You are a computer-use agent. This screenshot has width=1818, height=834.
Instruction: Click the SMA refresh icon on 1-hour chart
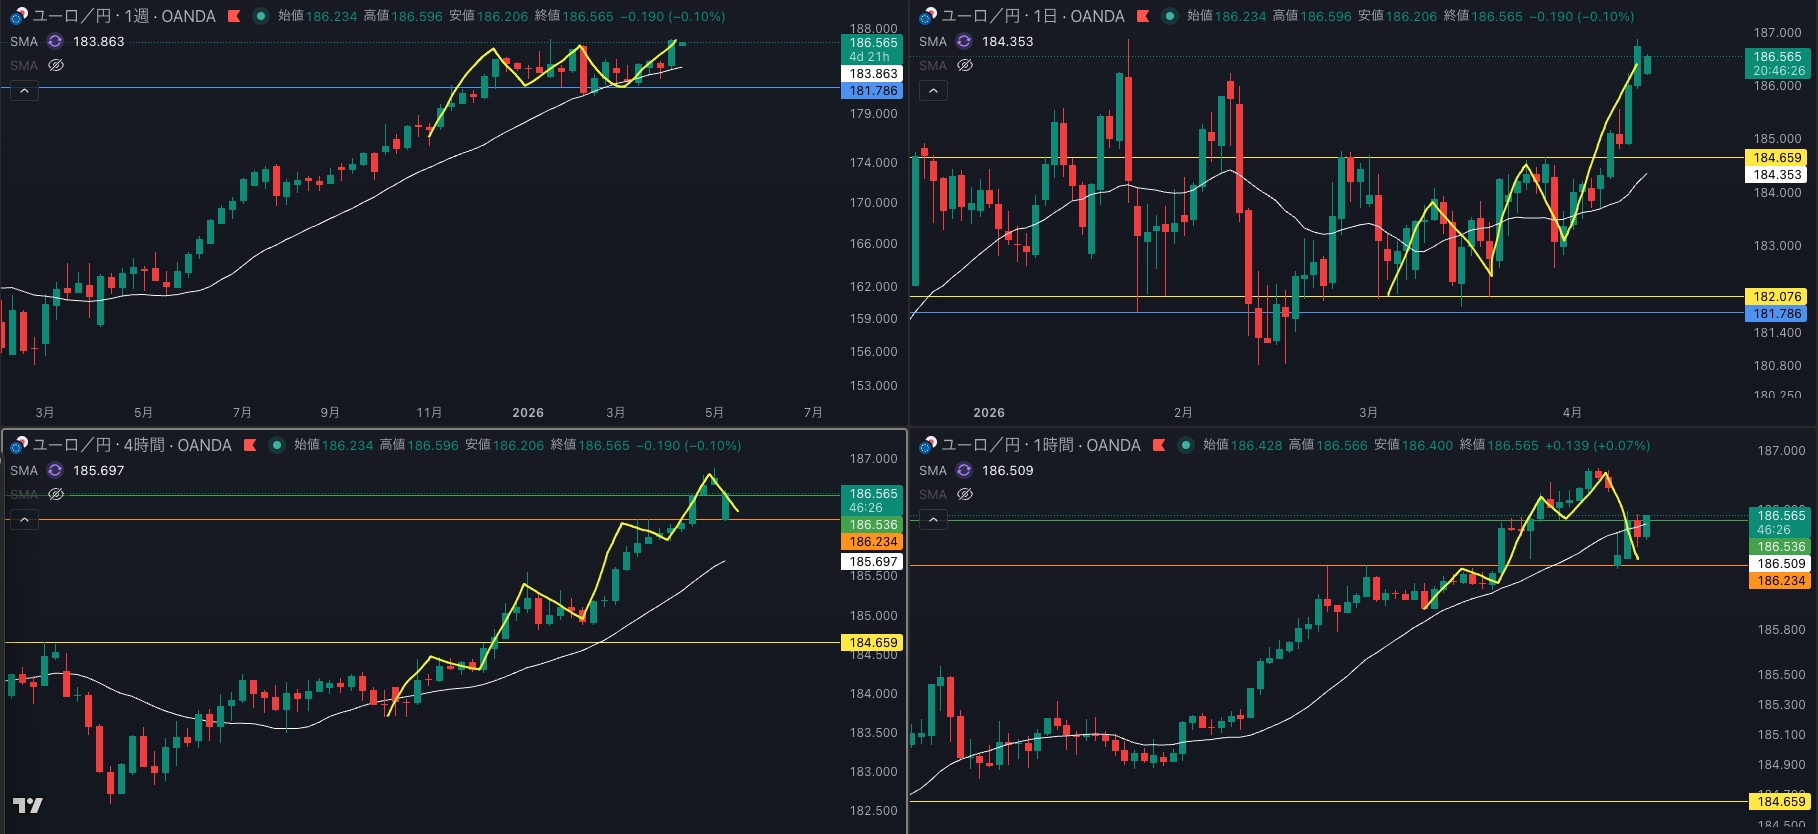click(964, 470)
